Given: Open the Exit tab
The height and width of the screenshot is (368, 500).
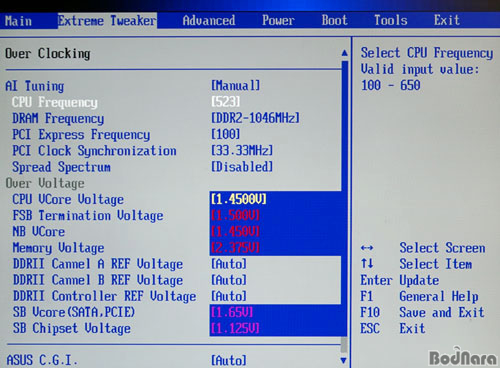Looking at the screenshot, I should point(447,20).
